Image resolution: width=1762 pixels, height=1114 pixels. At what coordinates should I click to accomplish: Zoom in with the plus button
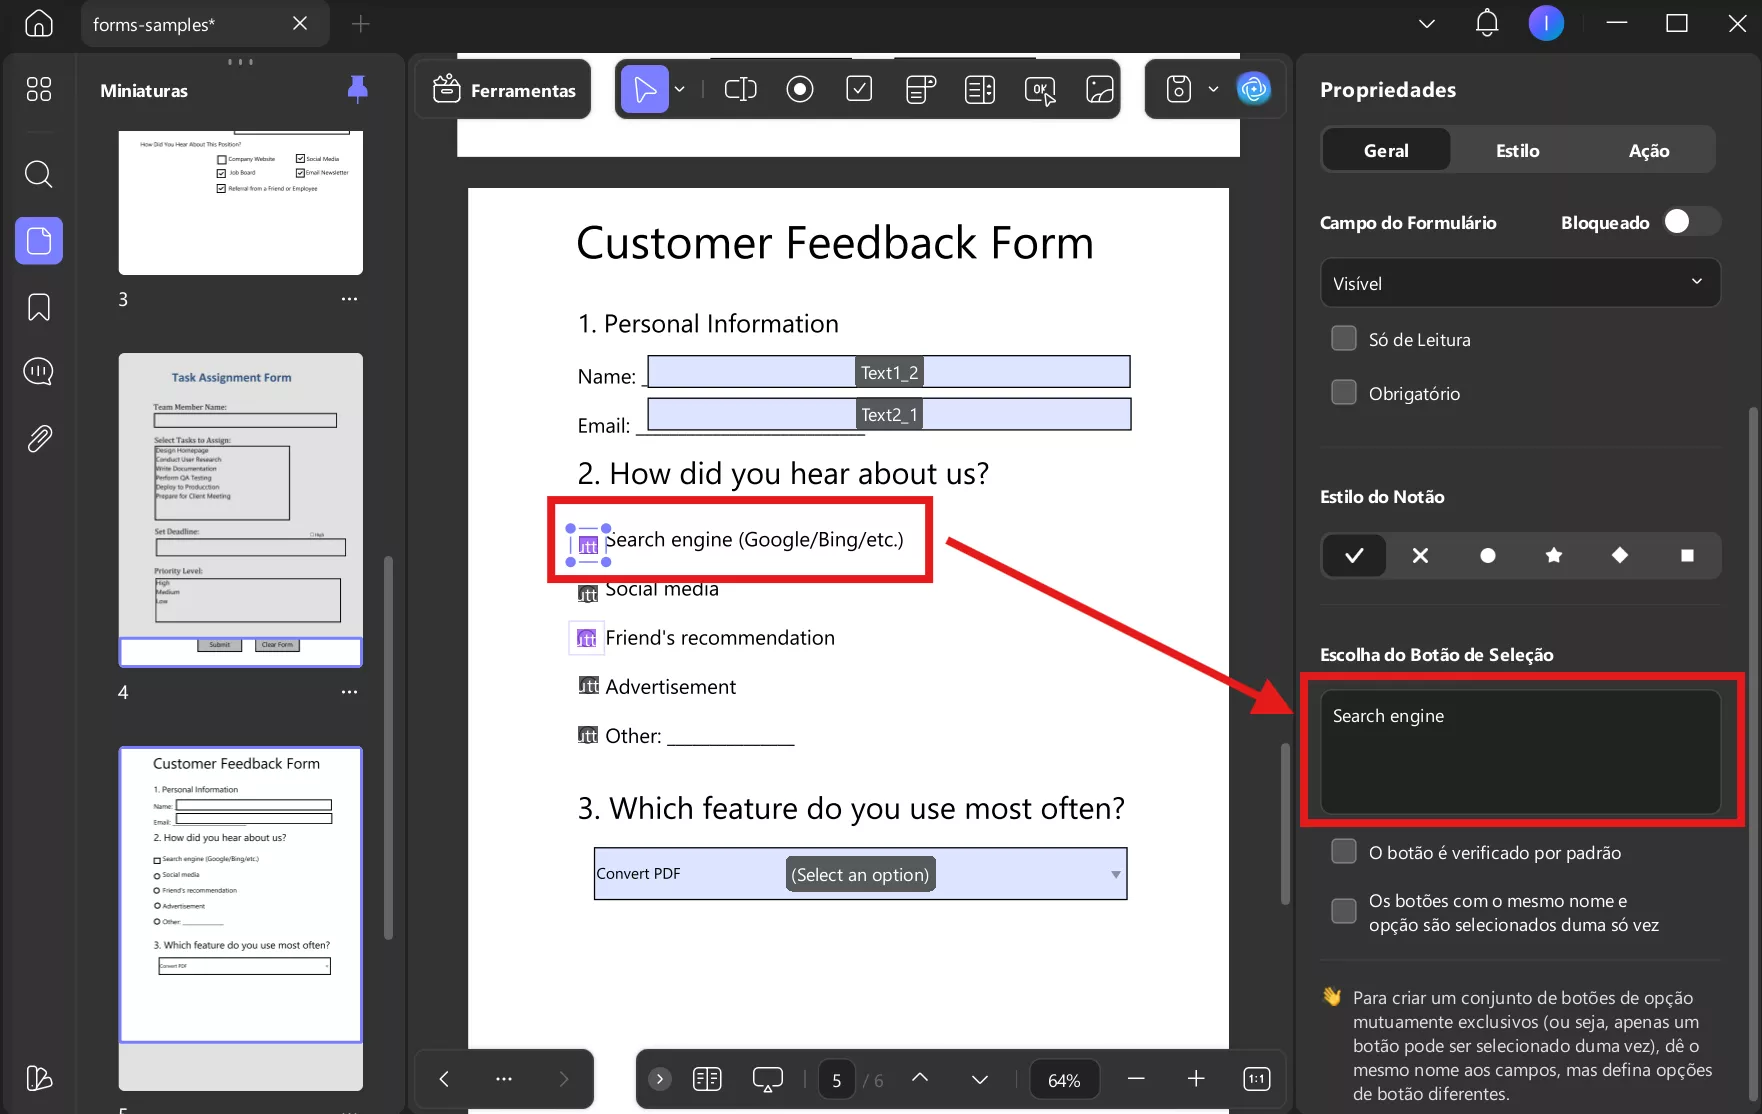1196,1079
